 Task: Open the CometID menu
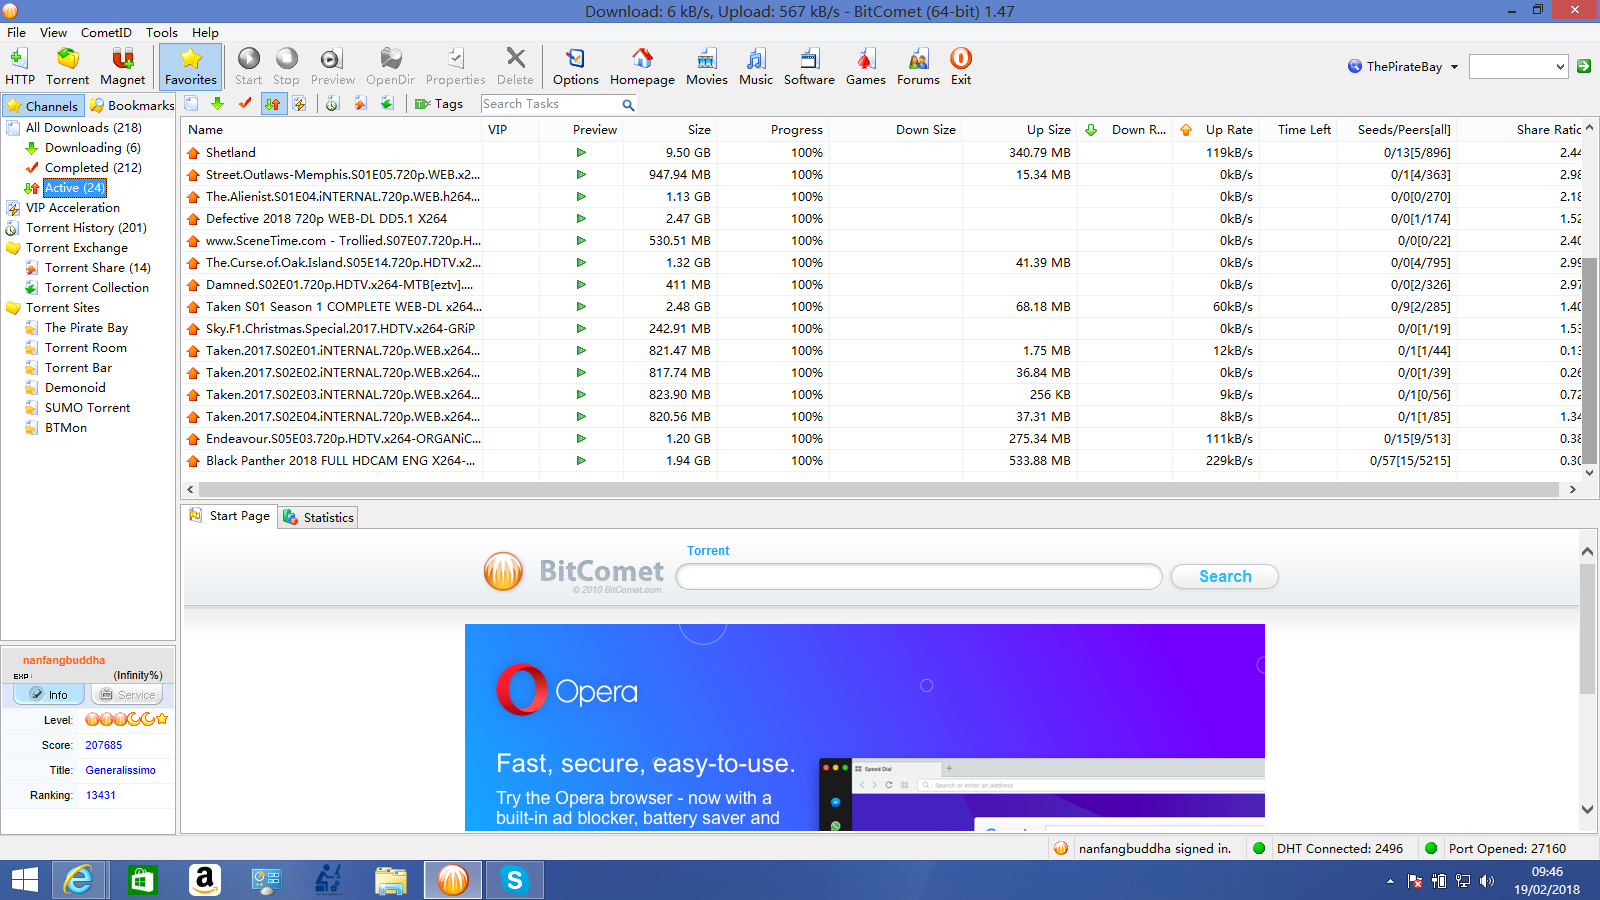(x=106, y=32)
